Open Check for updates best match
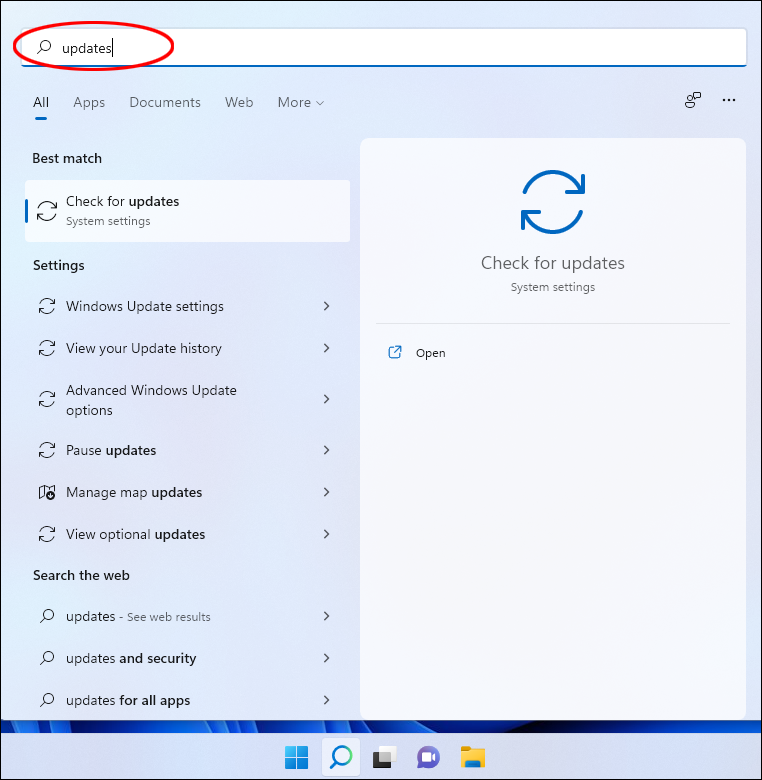 click(x=188, y=211)
